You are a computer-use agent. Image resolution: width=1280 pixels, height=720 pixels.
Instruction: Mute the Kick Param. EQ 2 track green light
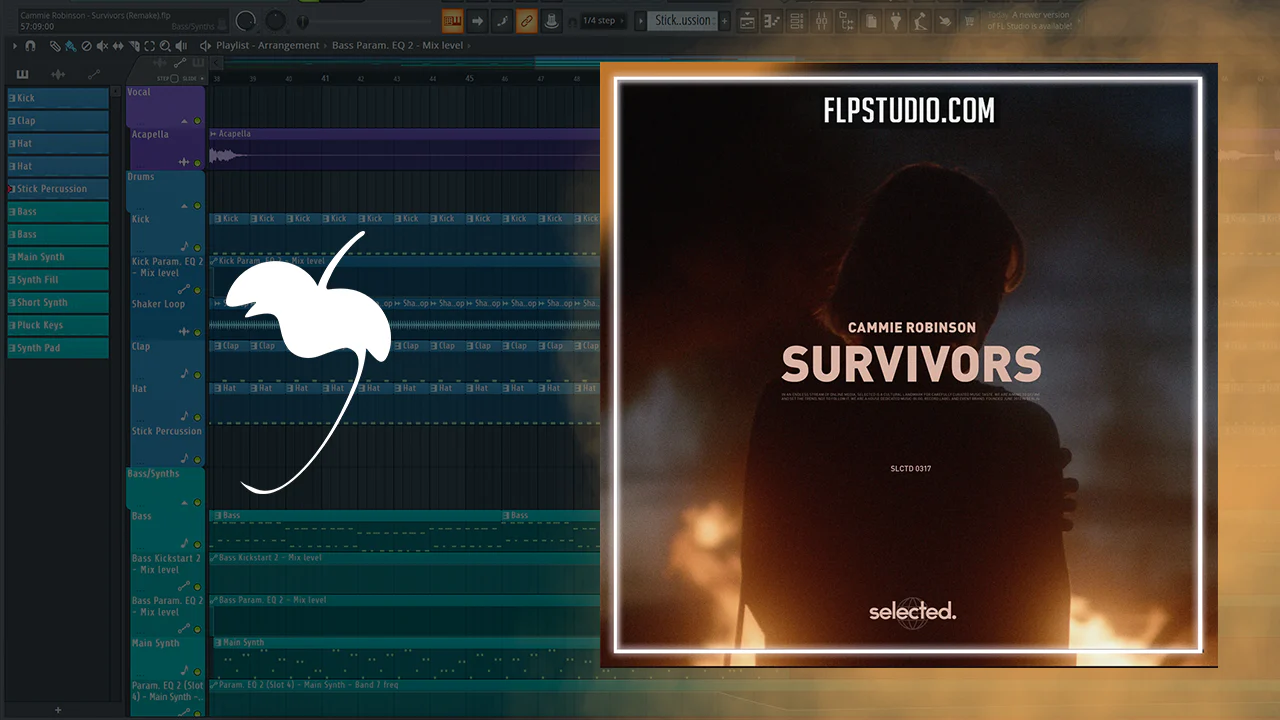pos(197,290)
